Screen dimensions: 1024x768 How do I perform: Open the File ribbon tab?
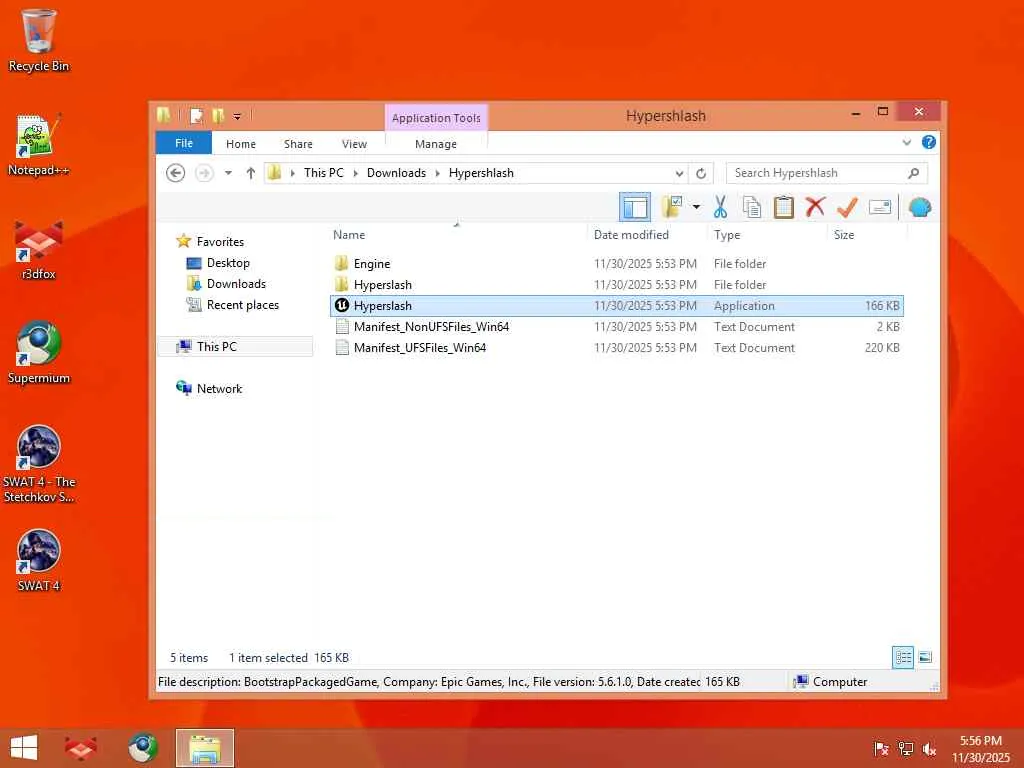click(x=184, y=143)
